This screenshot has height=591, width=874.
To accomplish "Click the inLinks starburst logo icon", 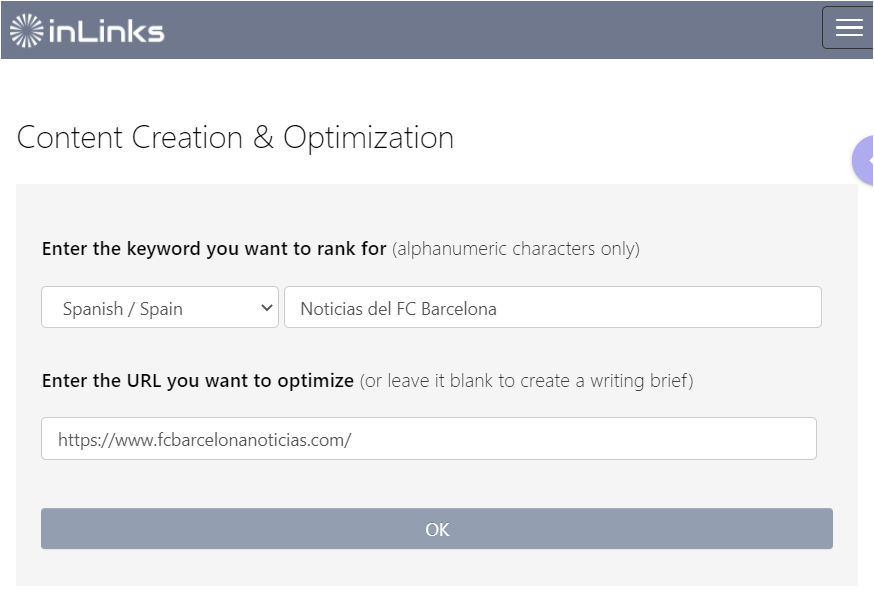I will click(26, 31).
